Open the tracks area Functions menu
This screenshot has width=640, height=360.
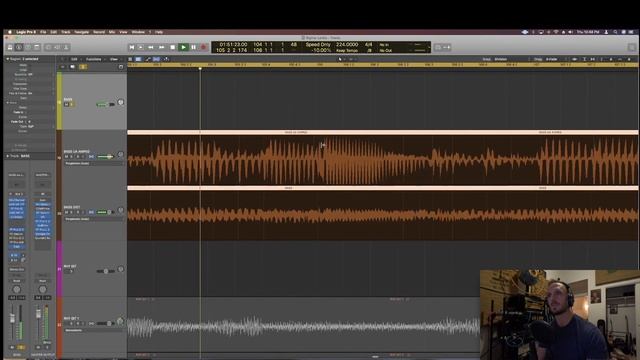point(93,59)
